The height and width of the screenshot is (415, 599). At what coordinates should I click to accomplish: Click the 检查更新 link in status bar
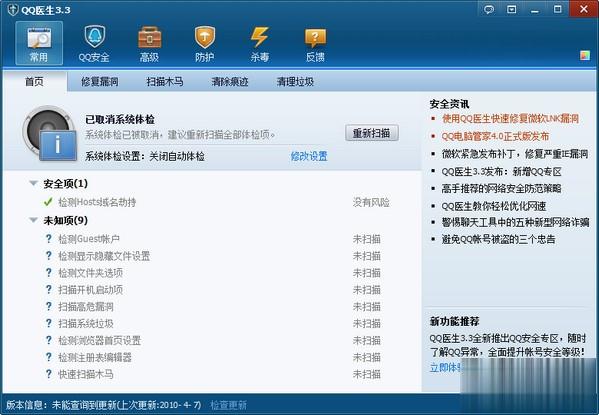(x=228, y=405)
